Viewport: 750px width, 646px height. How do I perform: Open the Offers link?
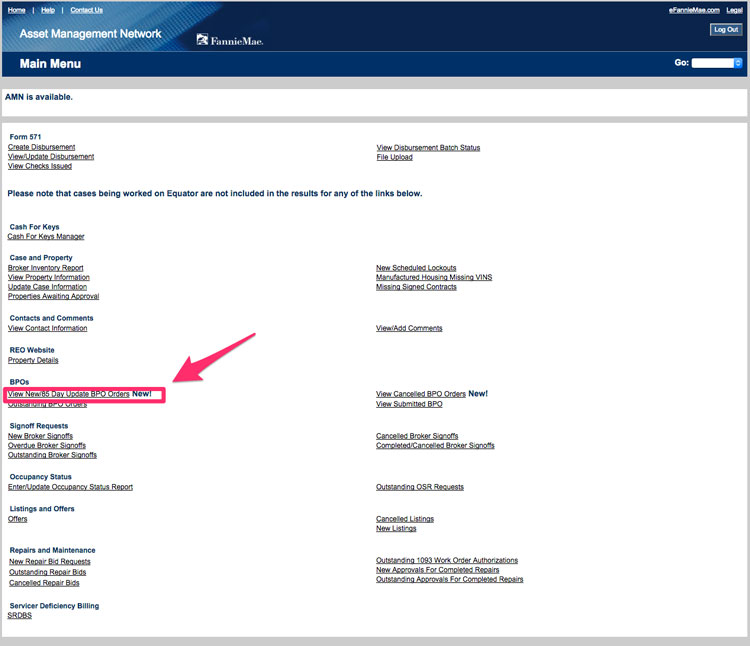point(18,520)
